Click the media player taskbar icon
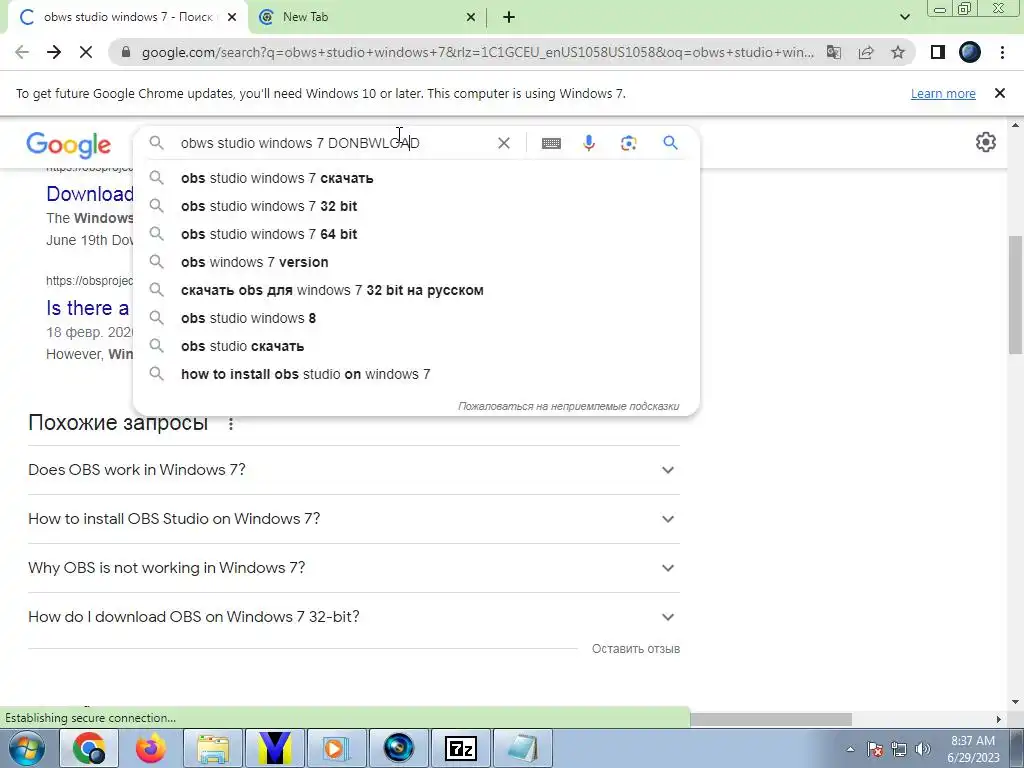Image resolution: width=1024 pixels, height=768 pixels. tap(336, 748)
